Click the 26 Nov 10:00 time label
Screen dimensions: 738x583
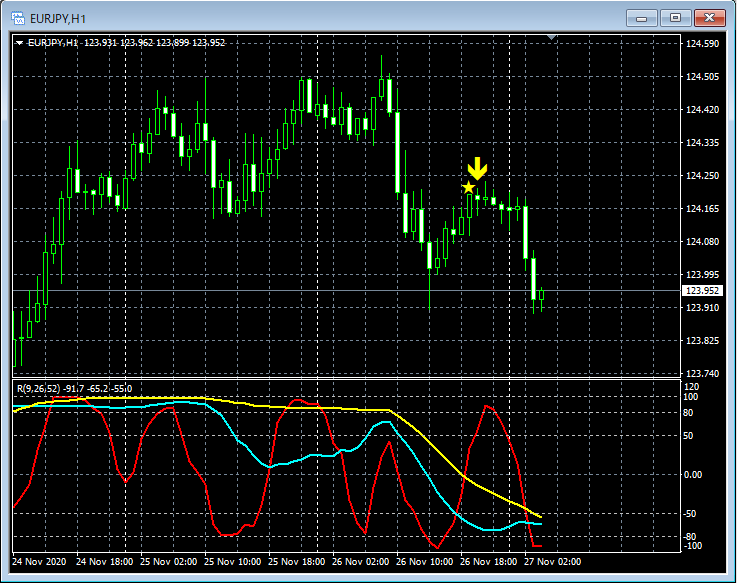click(x=425, y=562)
